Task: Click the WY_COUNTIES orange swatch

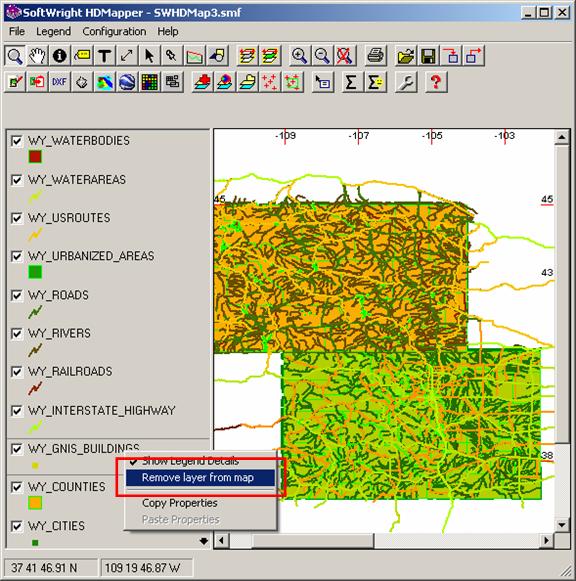Action: point(35,503)
